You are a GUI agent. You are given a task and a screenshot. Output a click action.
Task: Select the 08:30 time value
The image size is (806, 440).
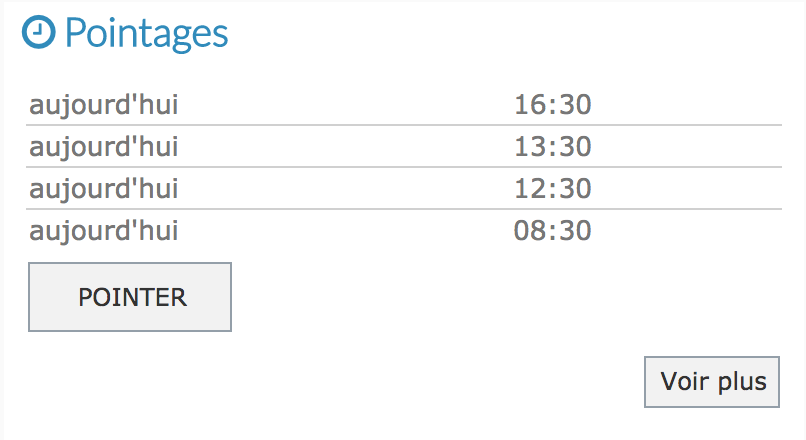point(553,230)
